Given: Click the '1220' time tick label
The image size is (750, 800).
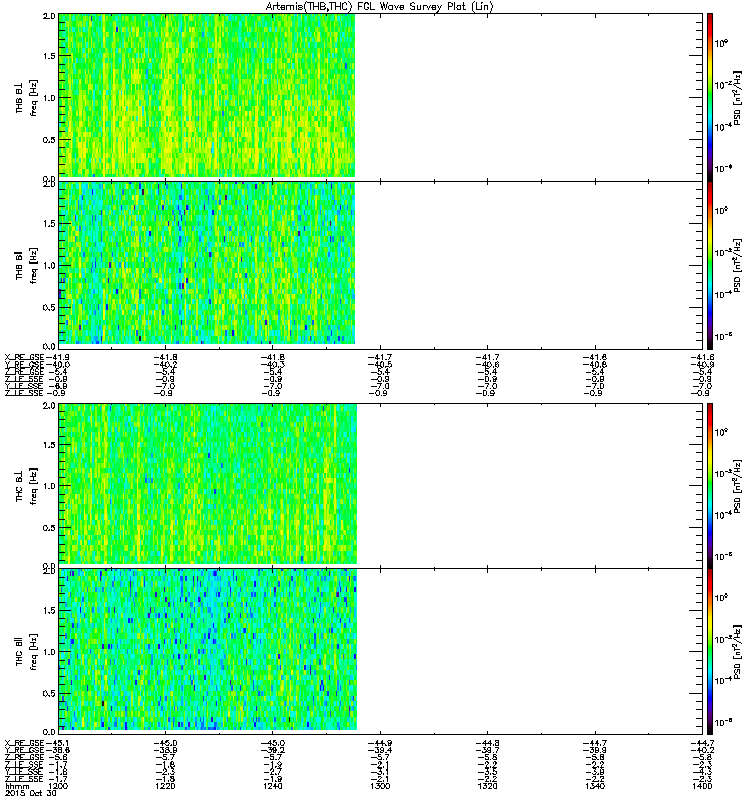Looking at the screenshot, I should pos(165,786).
